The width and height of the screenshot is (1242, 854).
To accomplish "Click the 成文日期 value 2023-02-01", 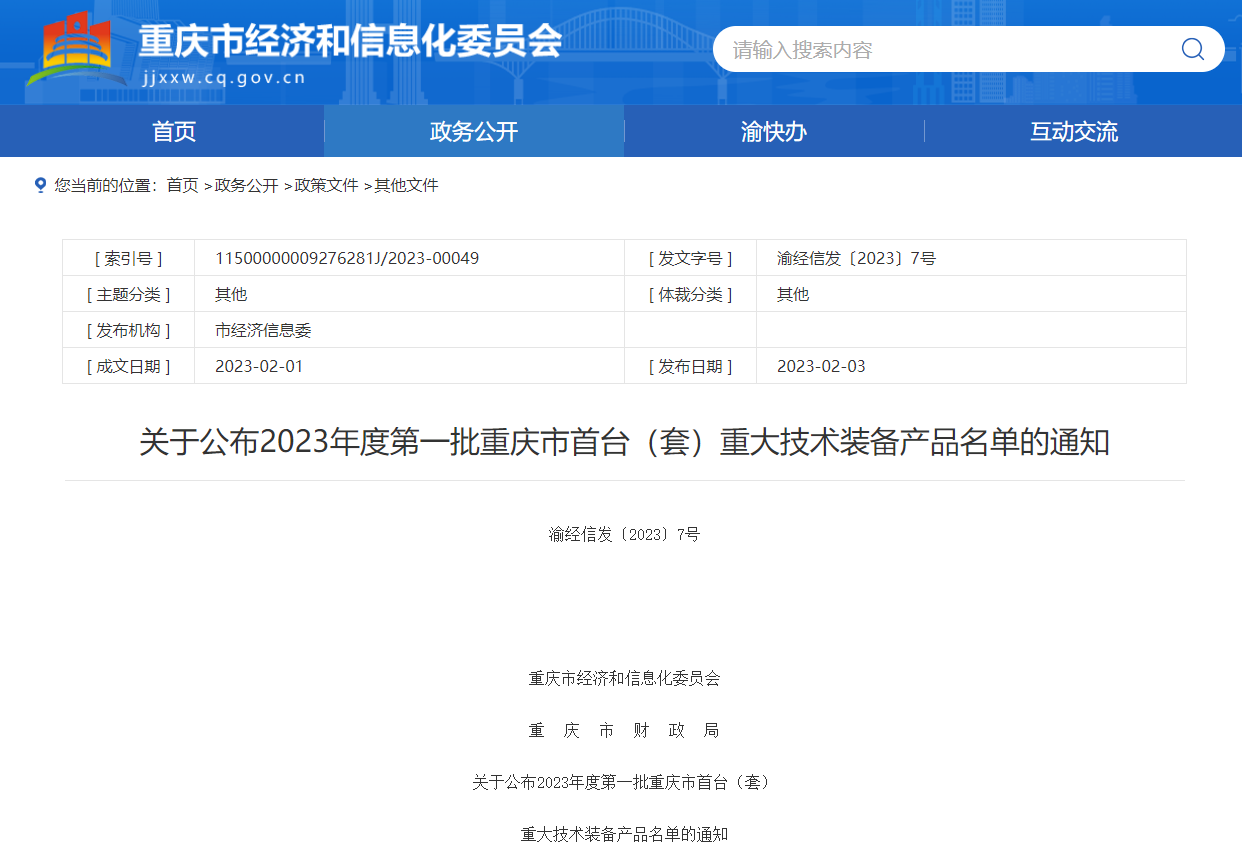I will pyautogui.click(x=259, y=366).
